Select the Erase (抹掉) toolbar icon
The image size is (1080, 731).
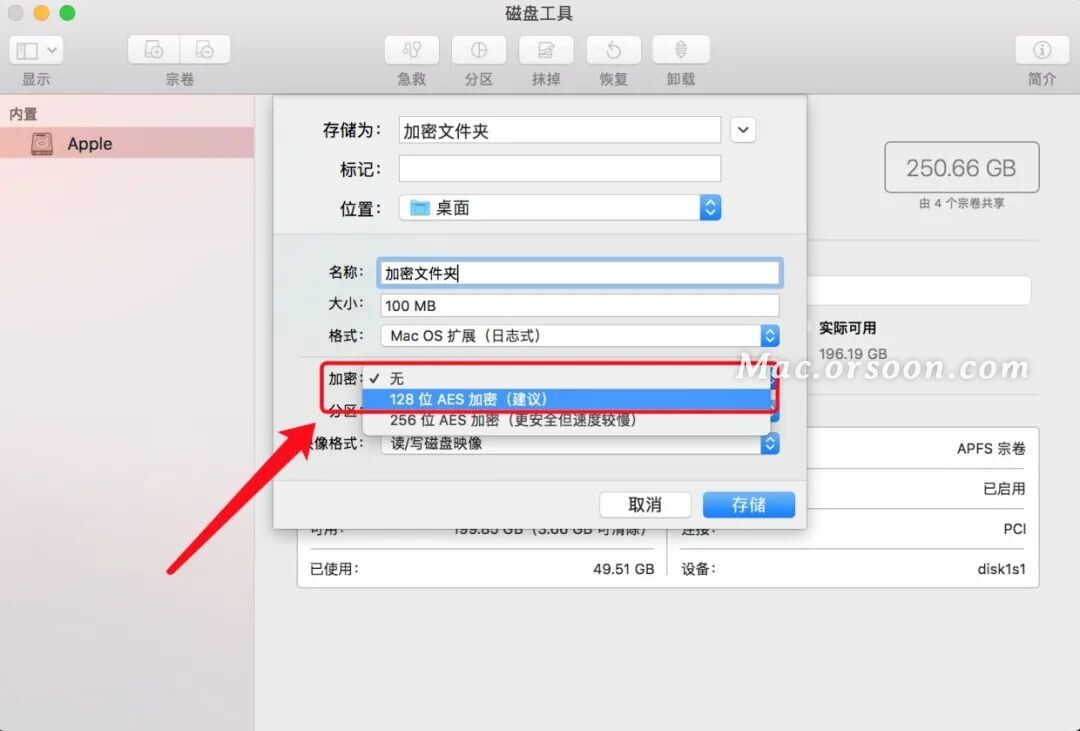coord(546,50)
